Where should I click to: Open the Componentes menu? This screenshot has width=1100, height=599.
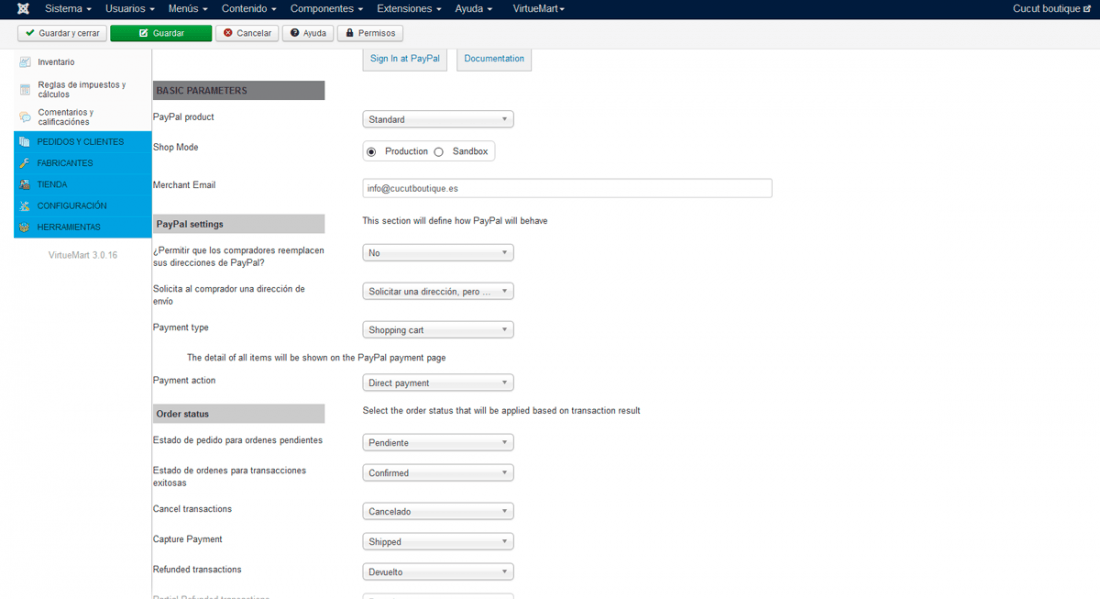click(x=327, y=8)
